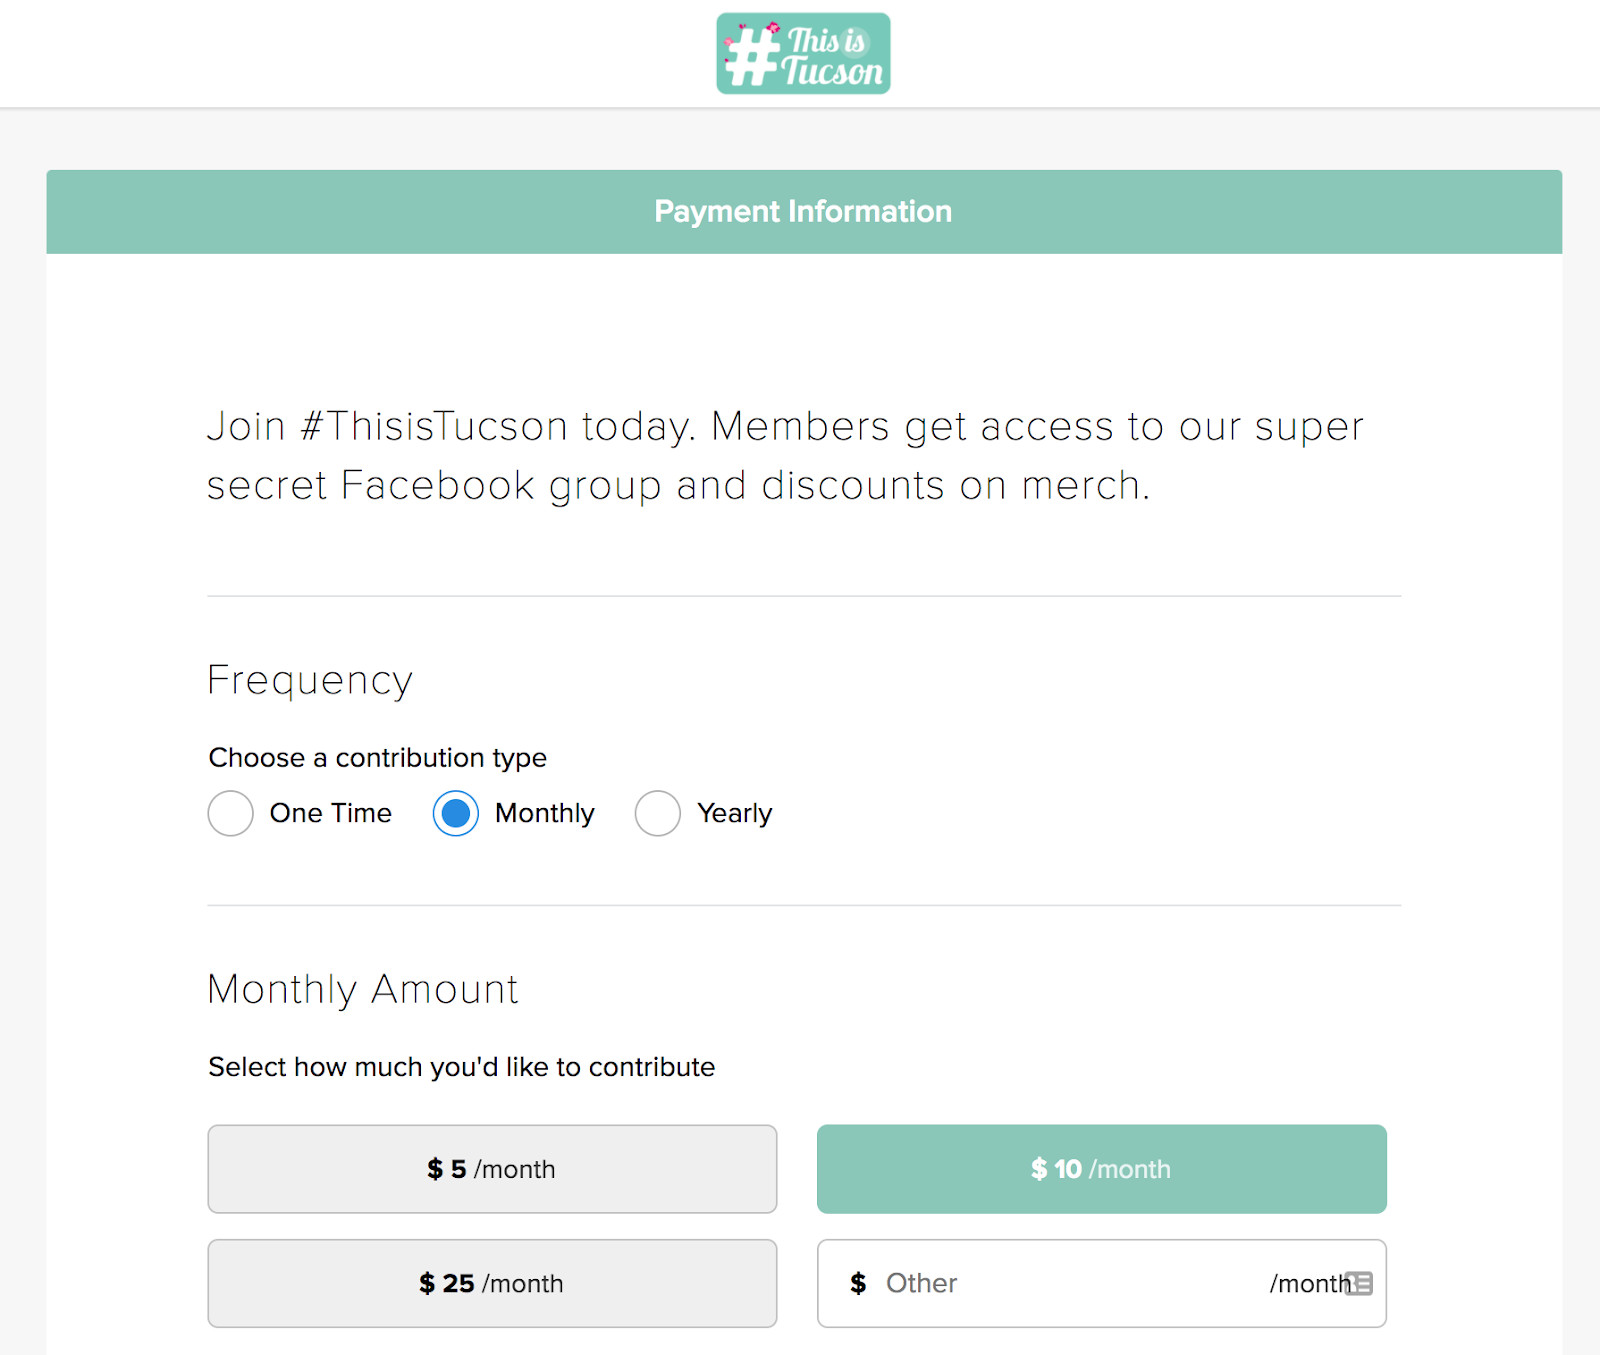Click the "Yearly" label text

(x=734, y=813)
